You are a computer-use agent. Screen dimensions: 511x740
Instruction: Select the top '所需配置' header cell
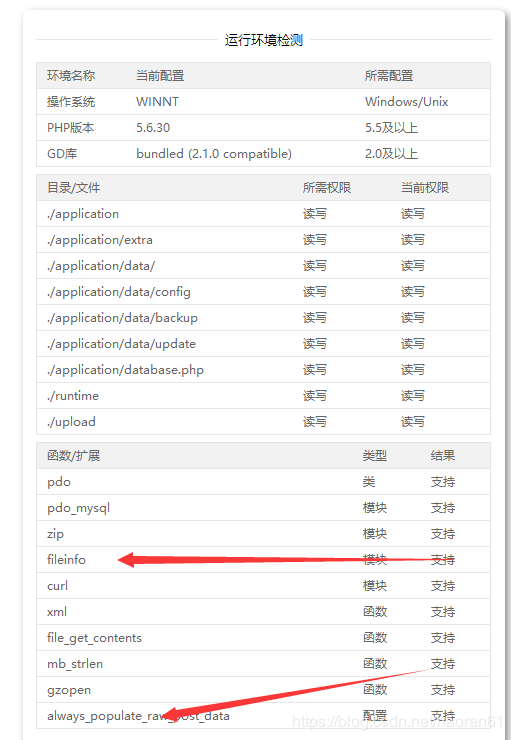coord(389,76)
